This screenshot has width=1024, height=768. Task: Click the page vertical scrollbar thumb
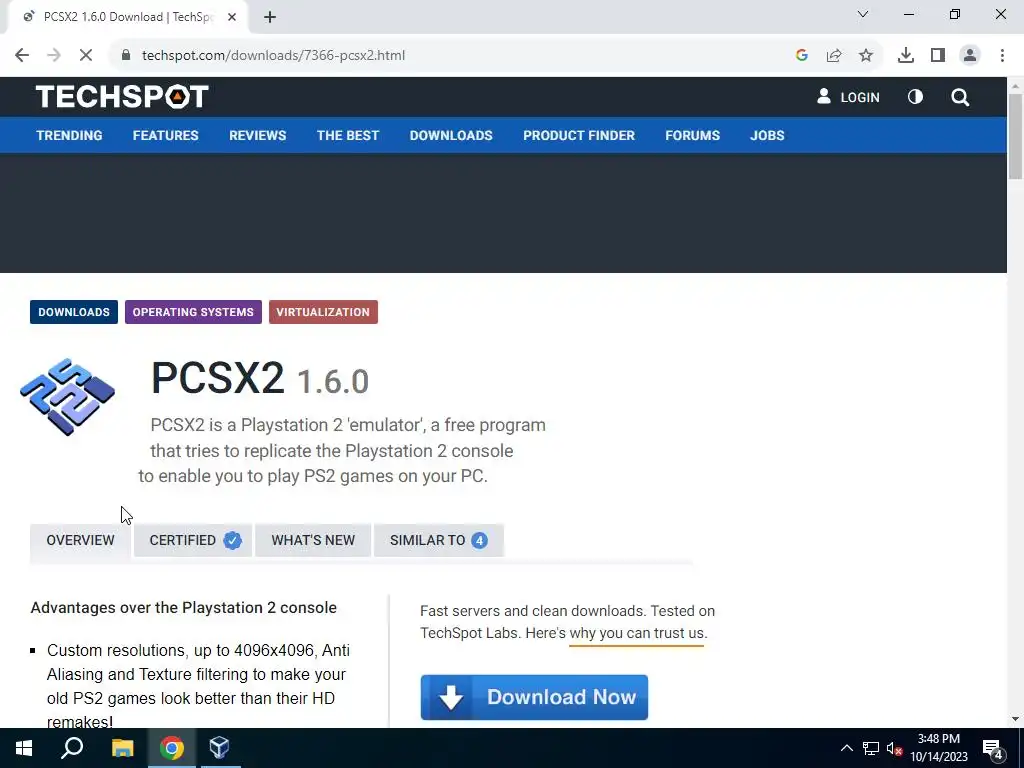point(1015,135)
